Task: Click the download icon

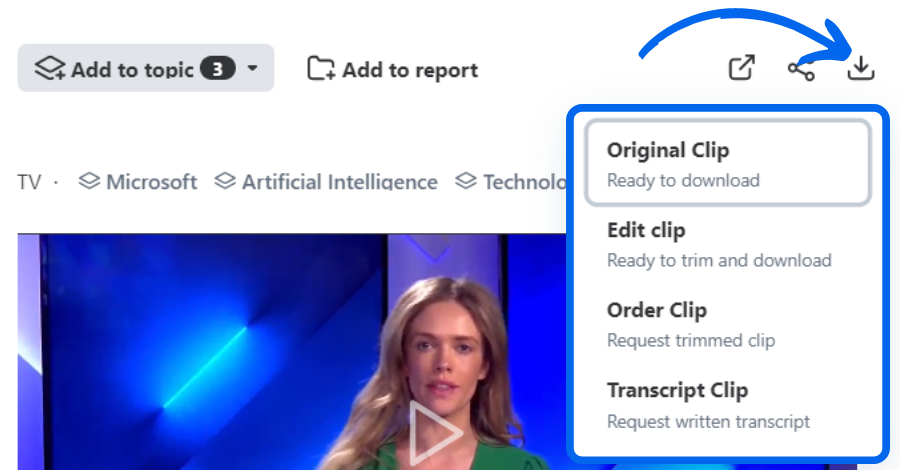Action: click(860, 68)
